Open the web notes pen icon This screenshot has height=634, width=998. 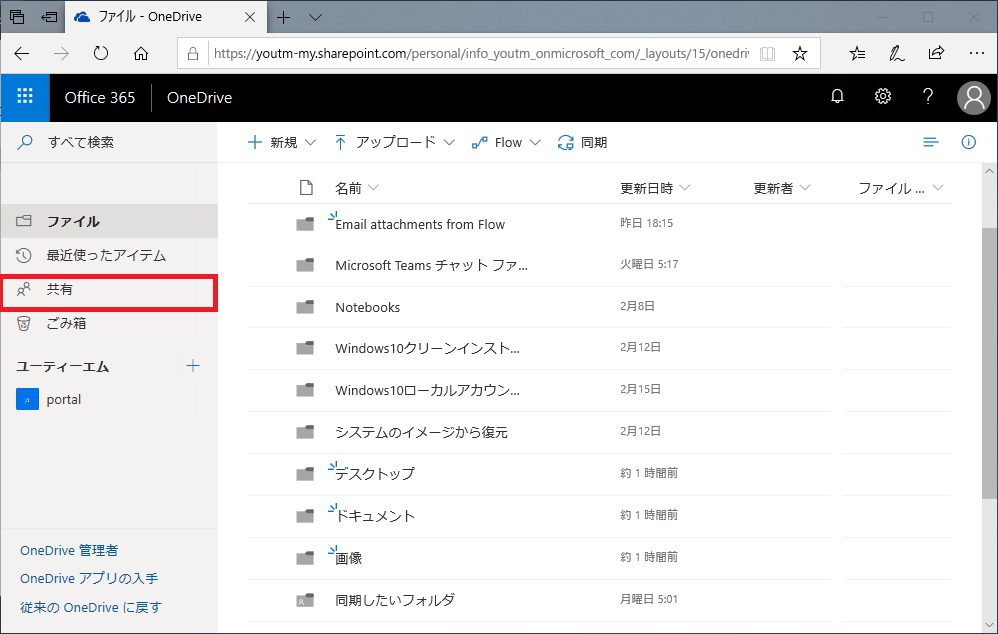click(x=897, y=53)
